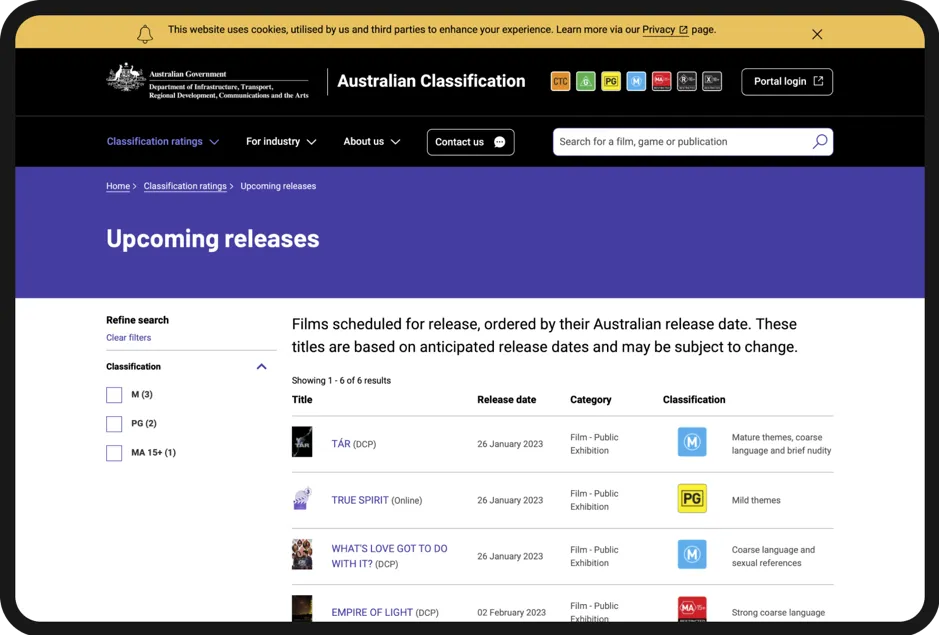Enable the MA 15+ (1) filter

click(114, 453)
